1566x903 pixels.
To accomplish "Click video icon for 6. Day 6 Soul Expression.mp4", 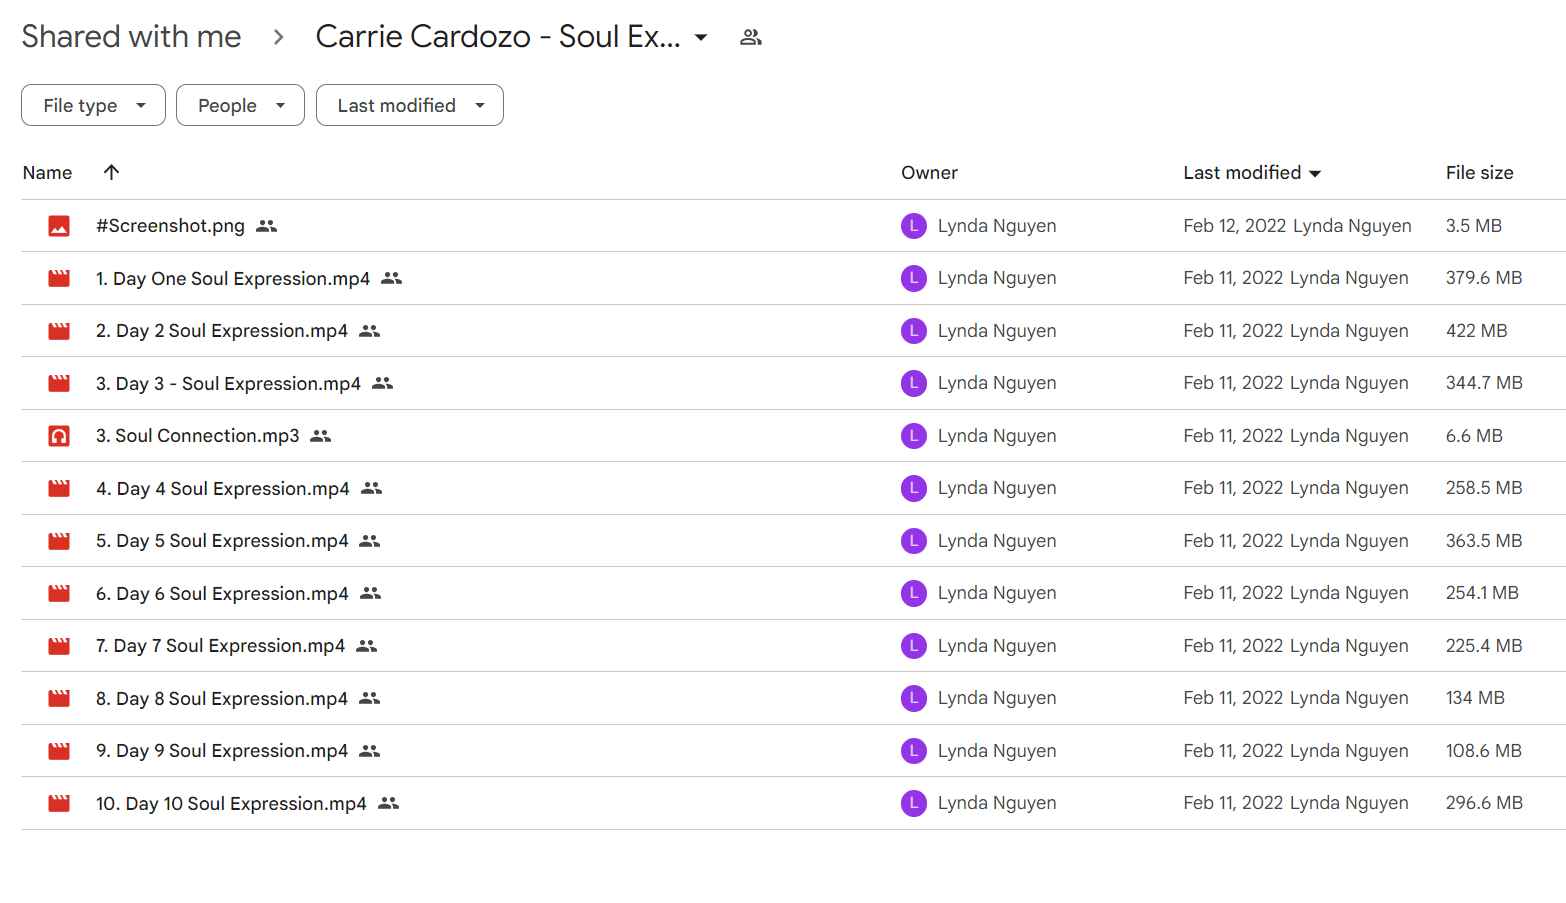I will (59, 593).
